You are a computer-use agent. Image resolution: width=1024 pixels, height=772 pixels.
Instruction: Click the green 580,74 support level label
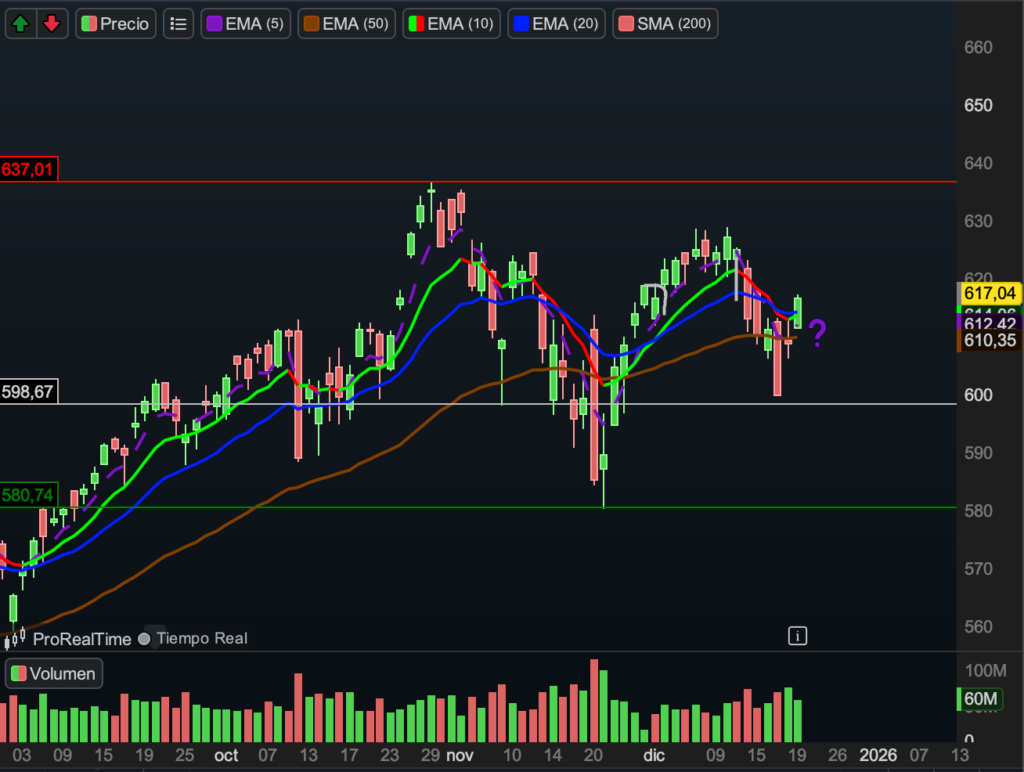pos(29,494)
